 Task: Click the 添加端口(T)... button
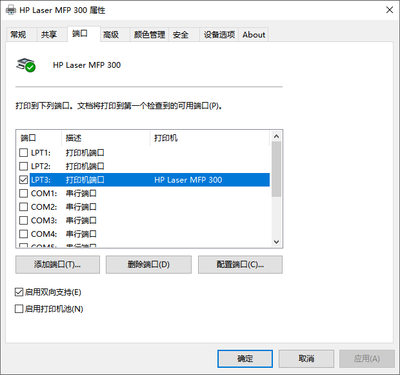pyautogui.click(x=57, y=265)
